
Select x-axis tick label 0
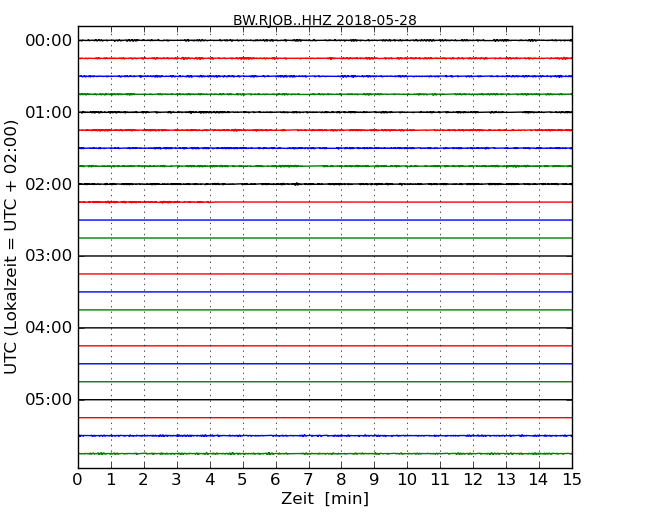(78, 480)
